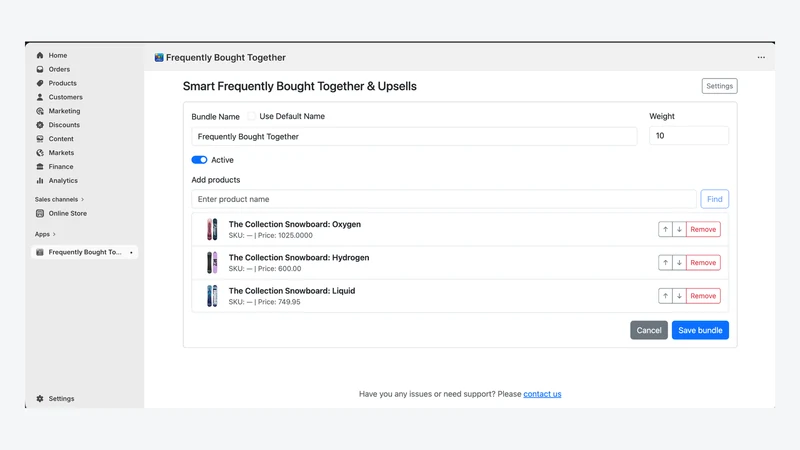The height and width of the screenshot is (450, 800).
Task: Click the Products tag icon
Action: (x=40, y=83)
